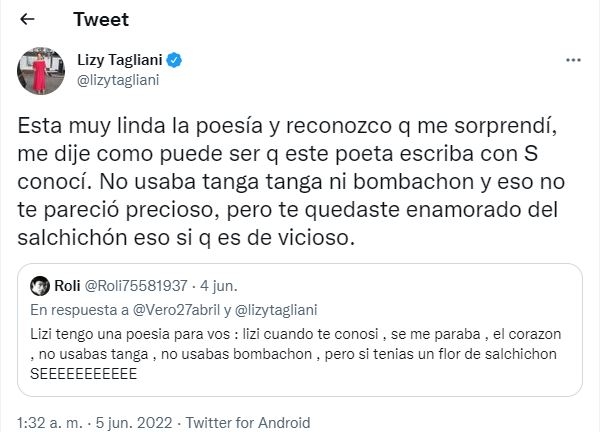
Task: Click the @lizytagliani handle
Action: tap(118, 82)
